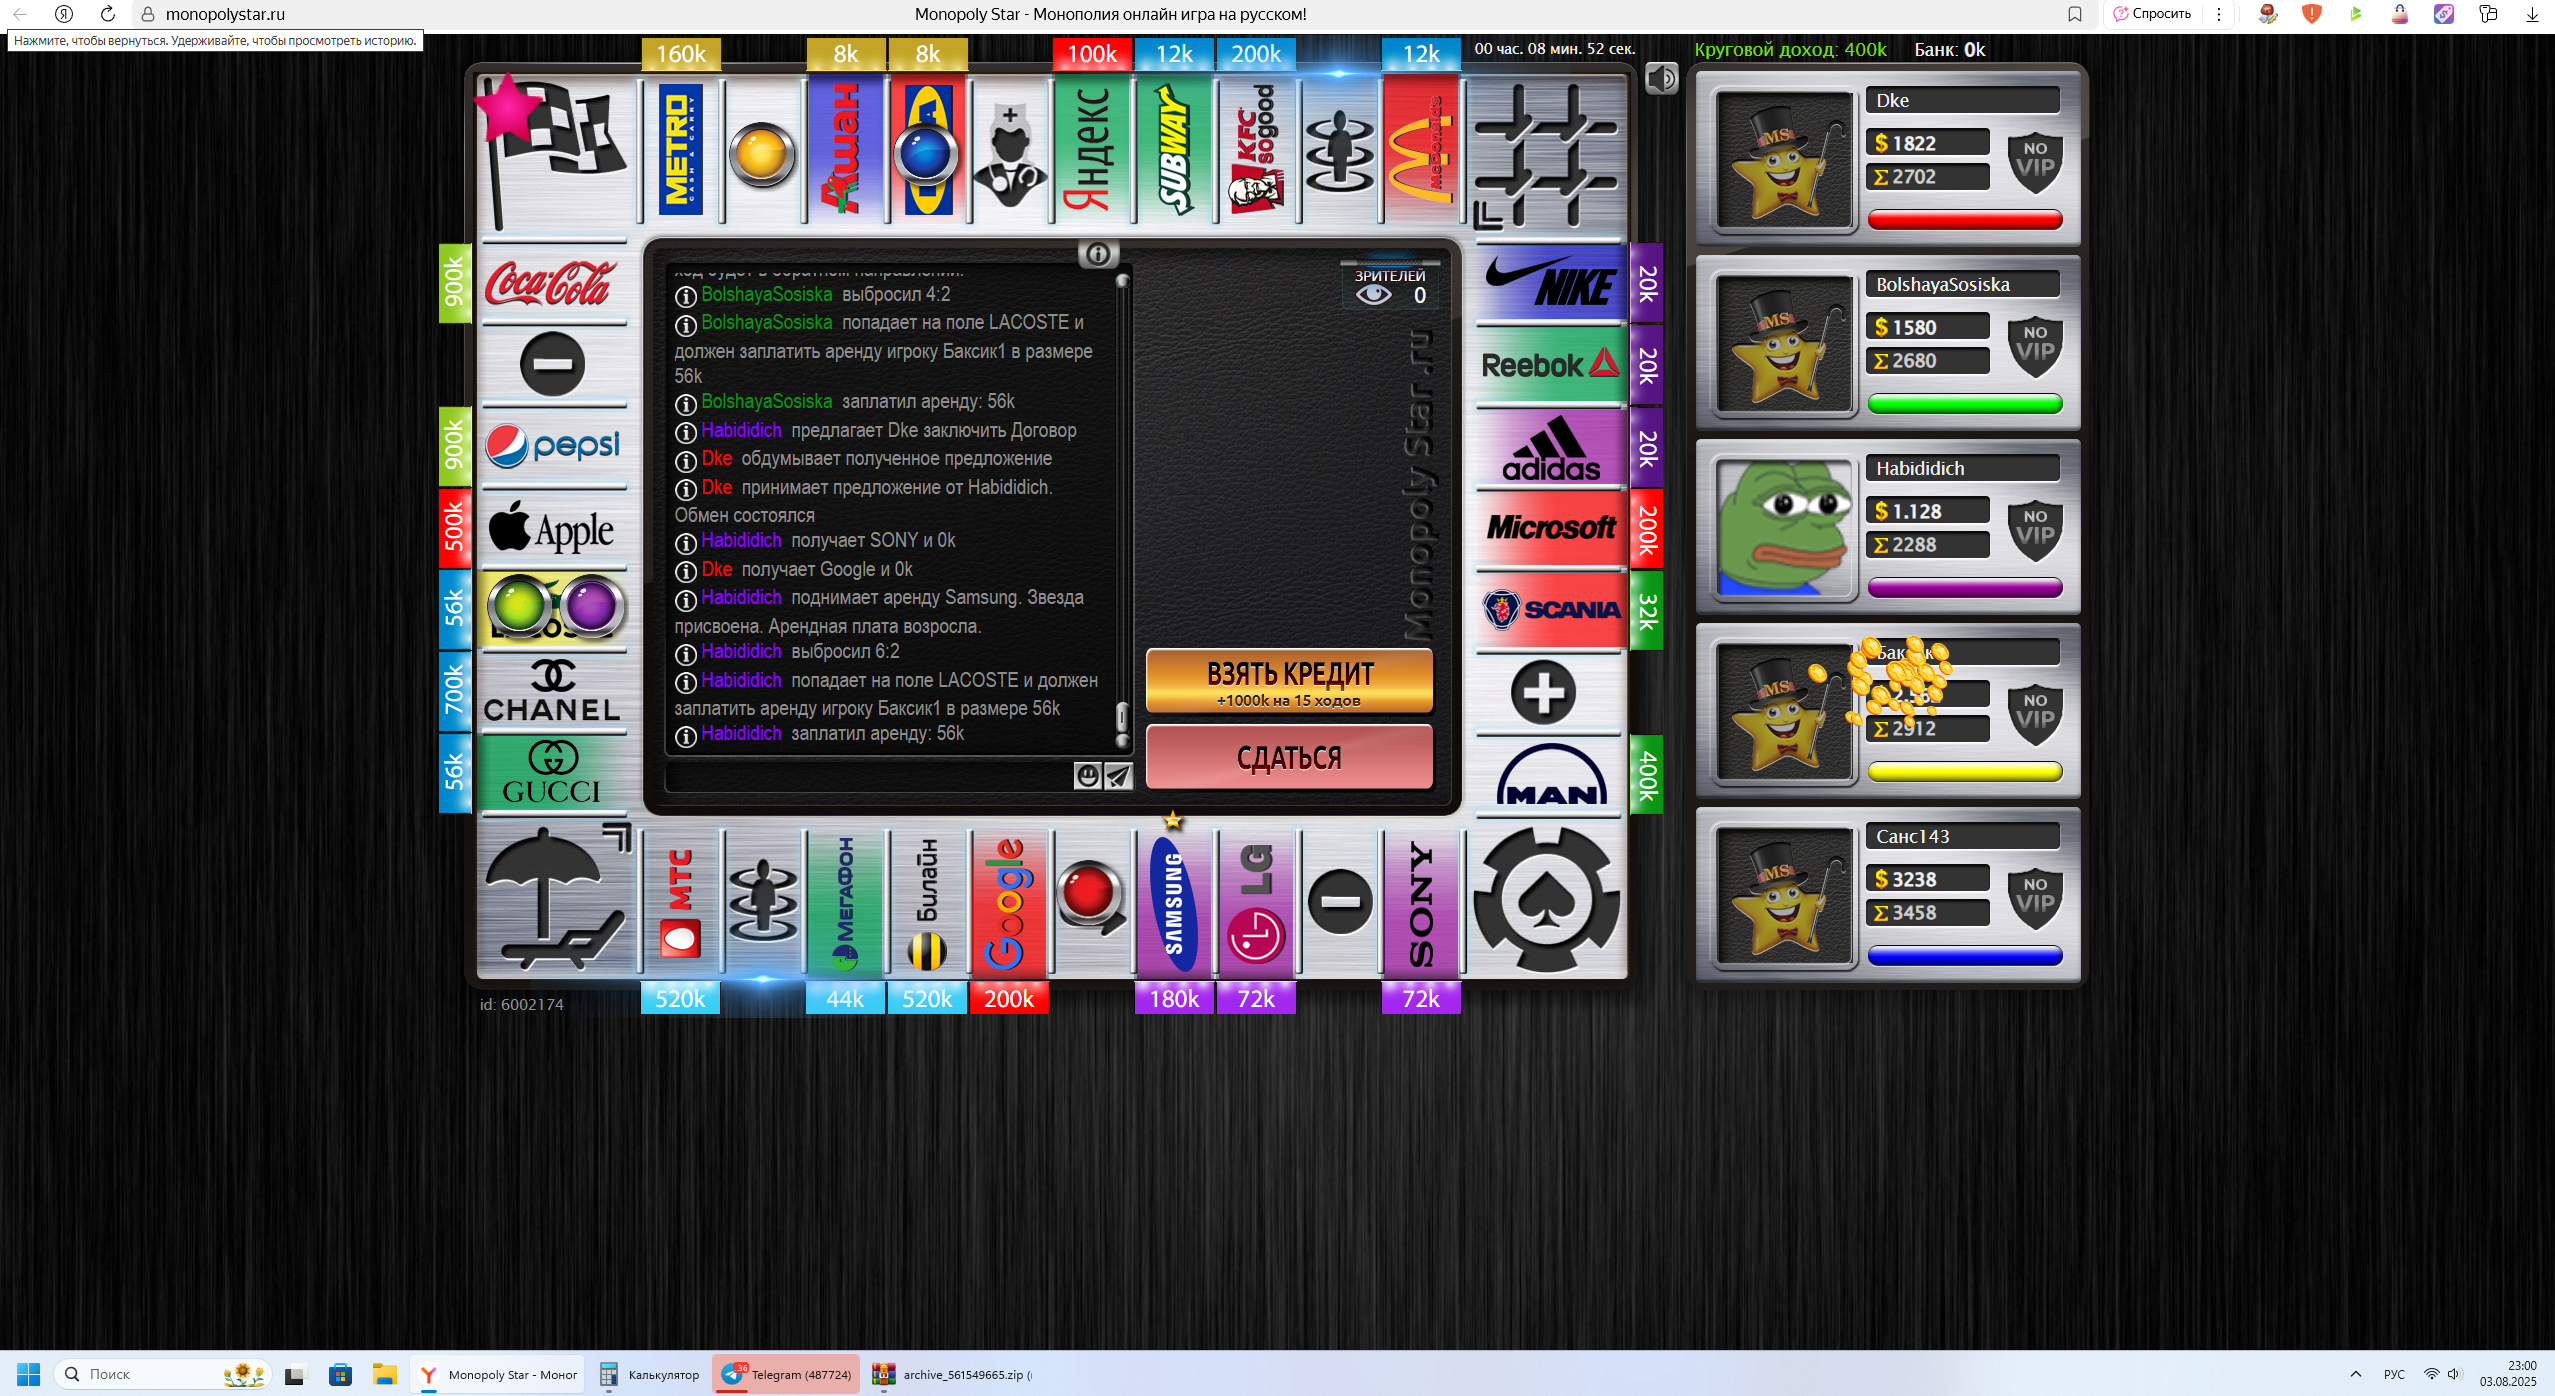The height and width of the screenshot is (1396, 2555).
Task: Select the Pepsi property cell
Action: point(553,447)
